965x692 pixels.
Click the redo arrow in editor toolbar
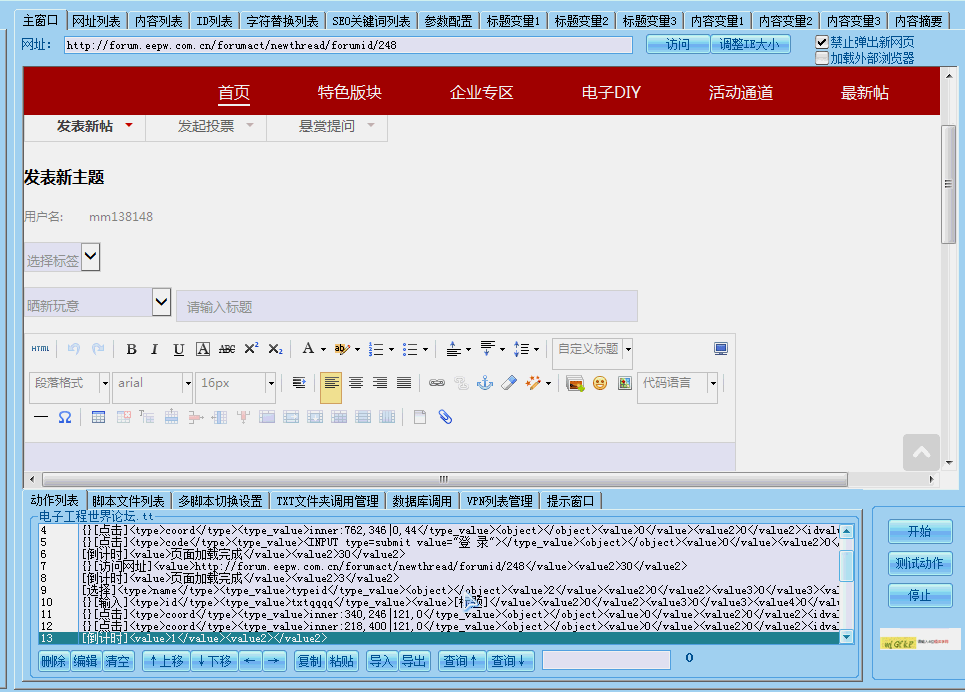click(98, 349)
